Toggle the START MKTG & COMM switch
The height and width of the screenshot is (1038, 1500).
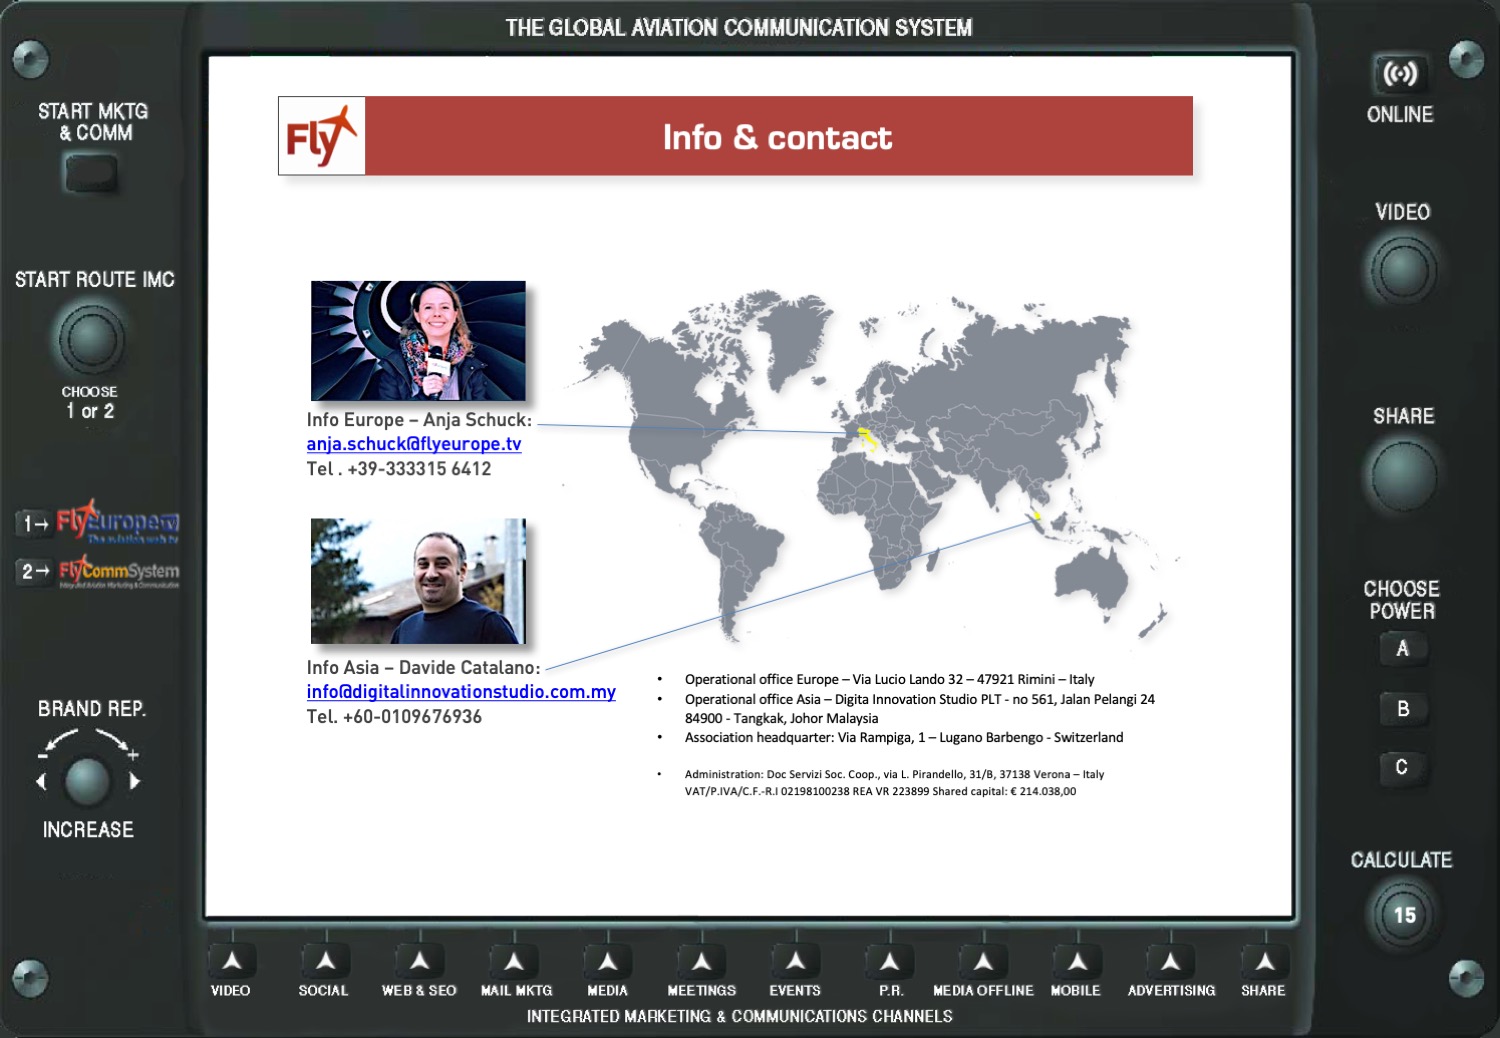point(91,174)
